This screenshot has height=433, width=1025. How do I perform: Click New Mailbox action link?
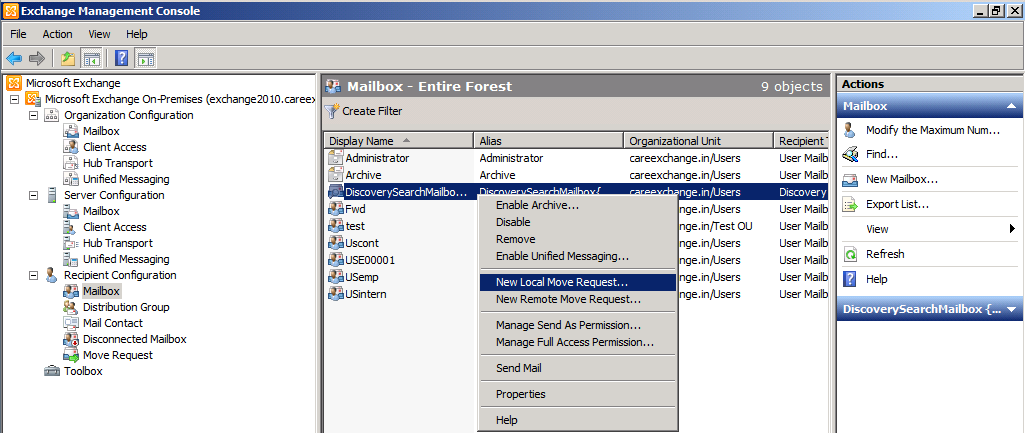pyautogui.click(x=902, y=180)
